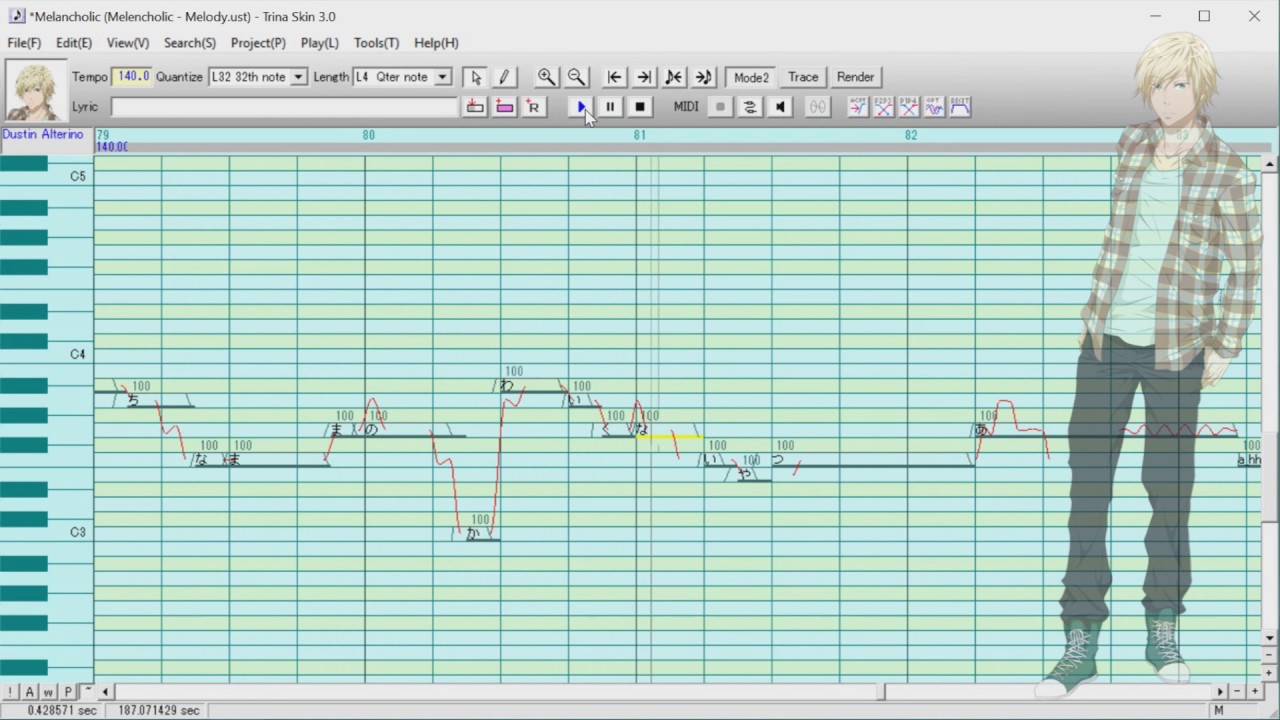Click the first envelope preset icon
This screenshot has width=1280, height=720.
[858, 107]
